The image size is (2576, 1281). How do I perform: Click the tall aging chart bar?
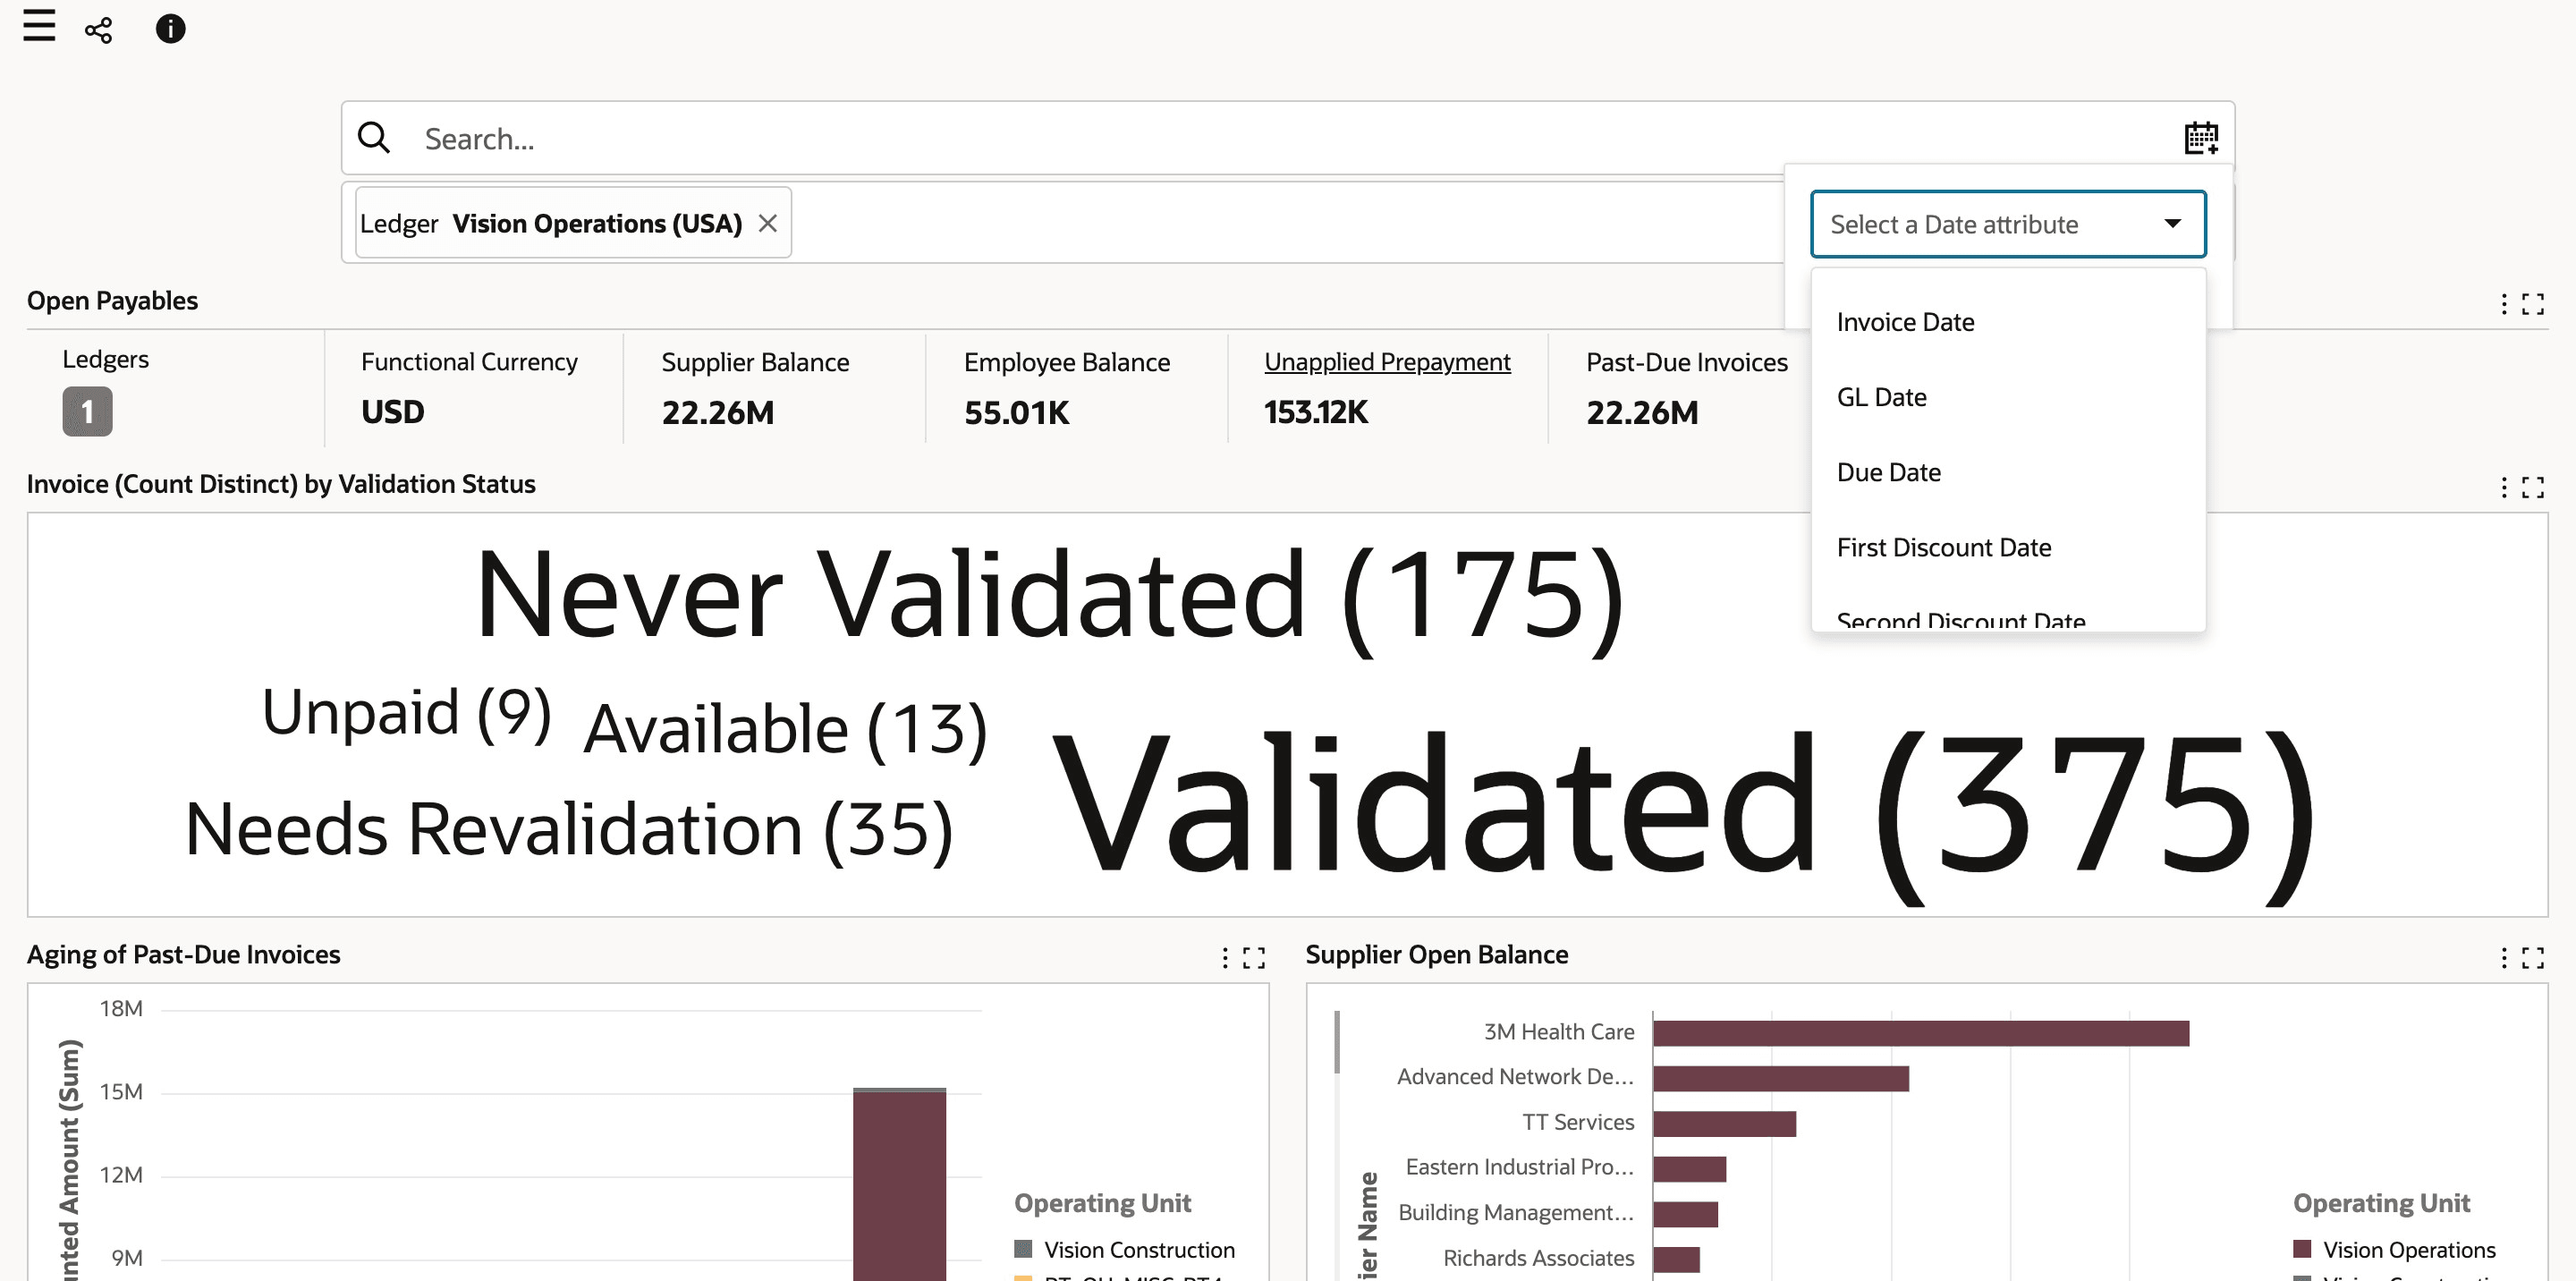point(899,1185)
